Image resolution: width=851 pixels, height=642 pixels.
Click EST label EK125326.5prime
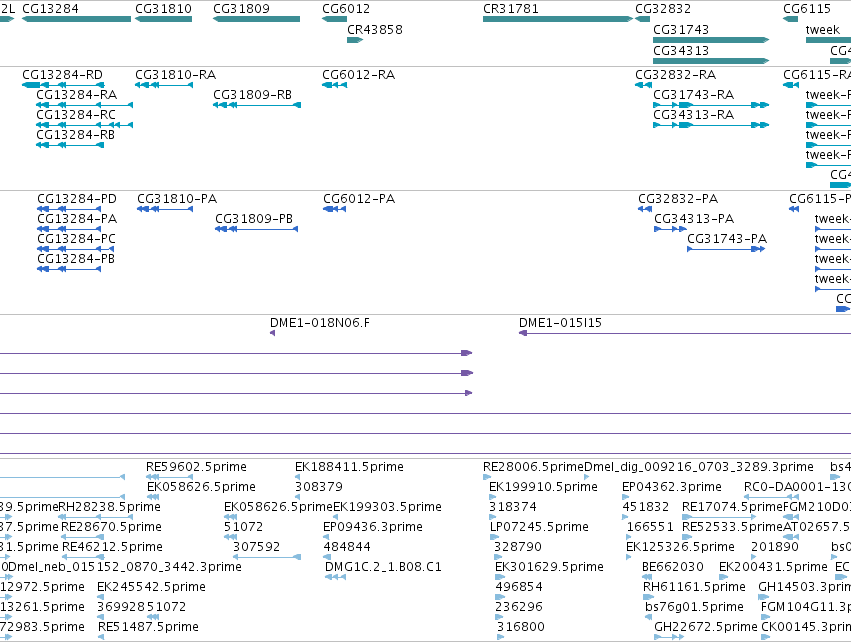[x=680, y=547]
